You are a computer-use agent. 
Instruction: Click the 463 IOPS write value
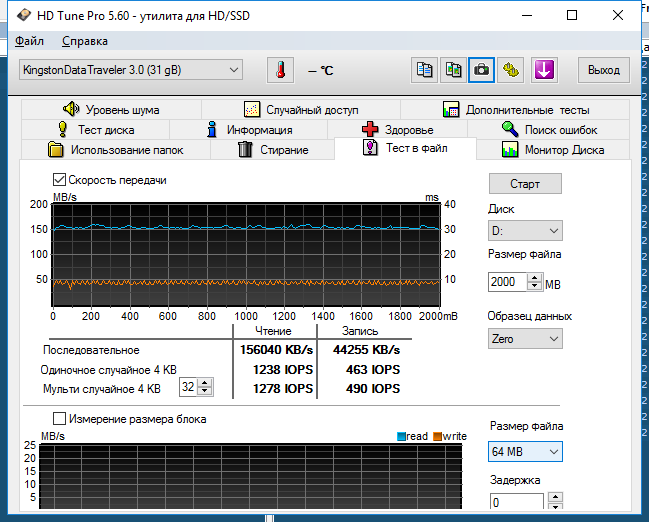click(373, 369)
